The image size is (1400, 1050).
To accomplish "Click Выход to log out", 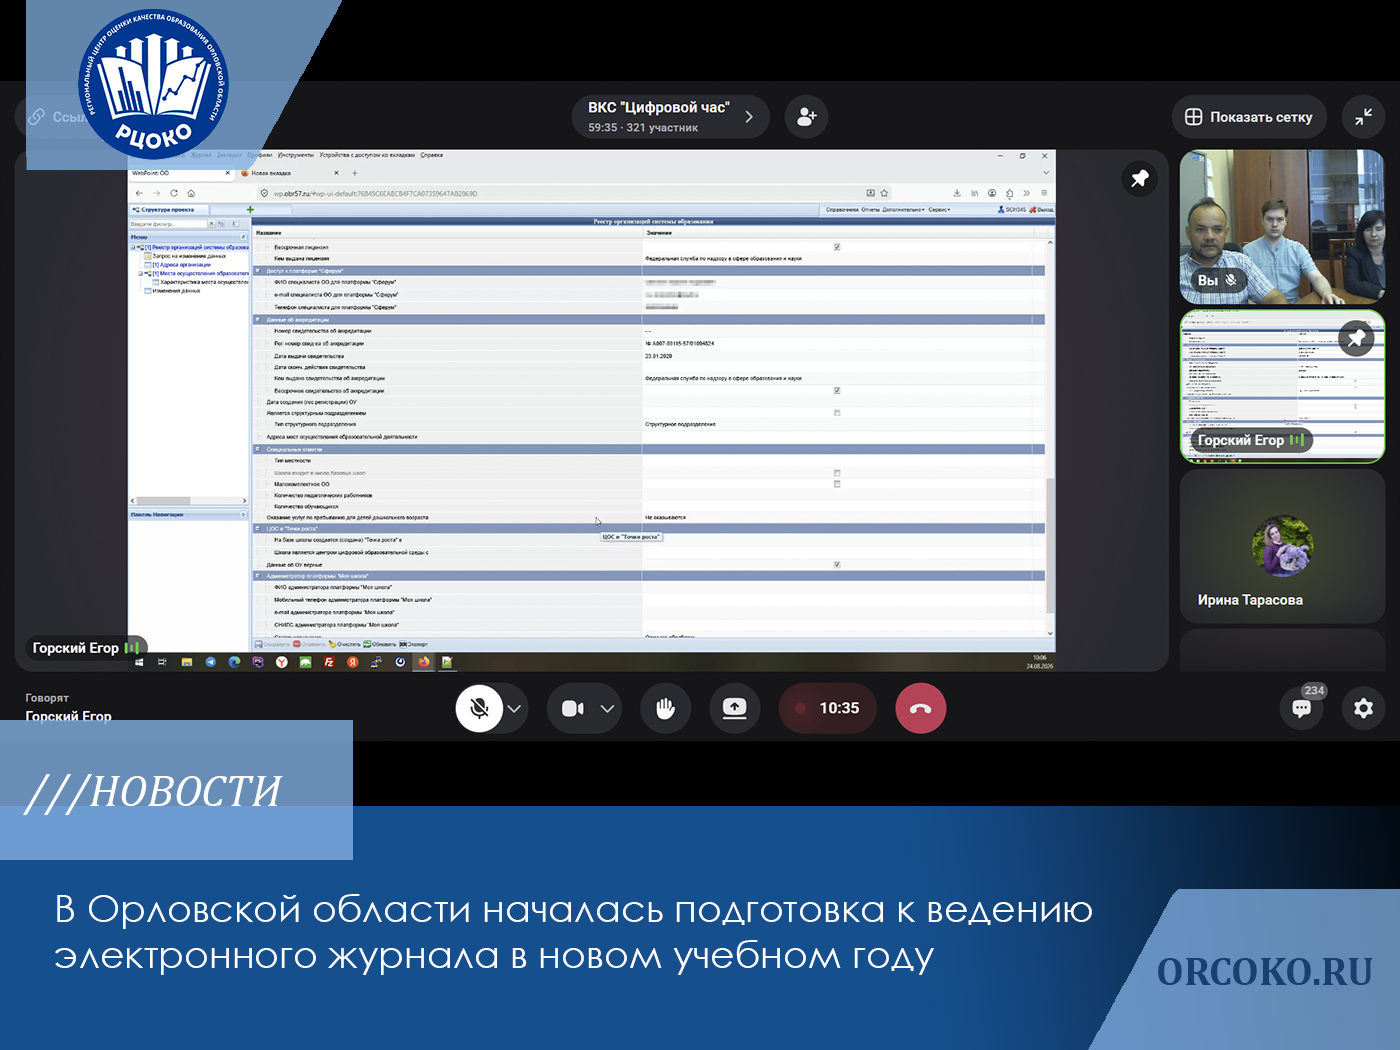I will point(1041,210).
